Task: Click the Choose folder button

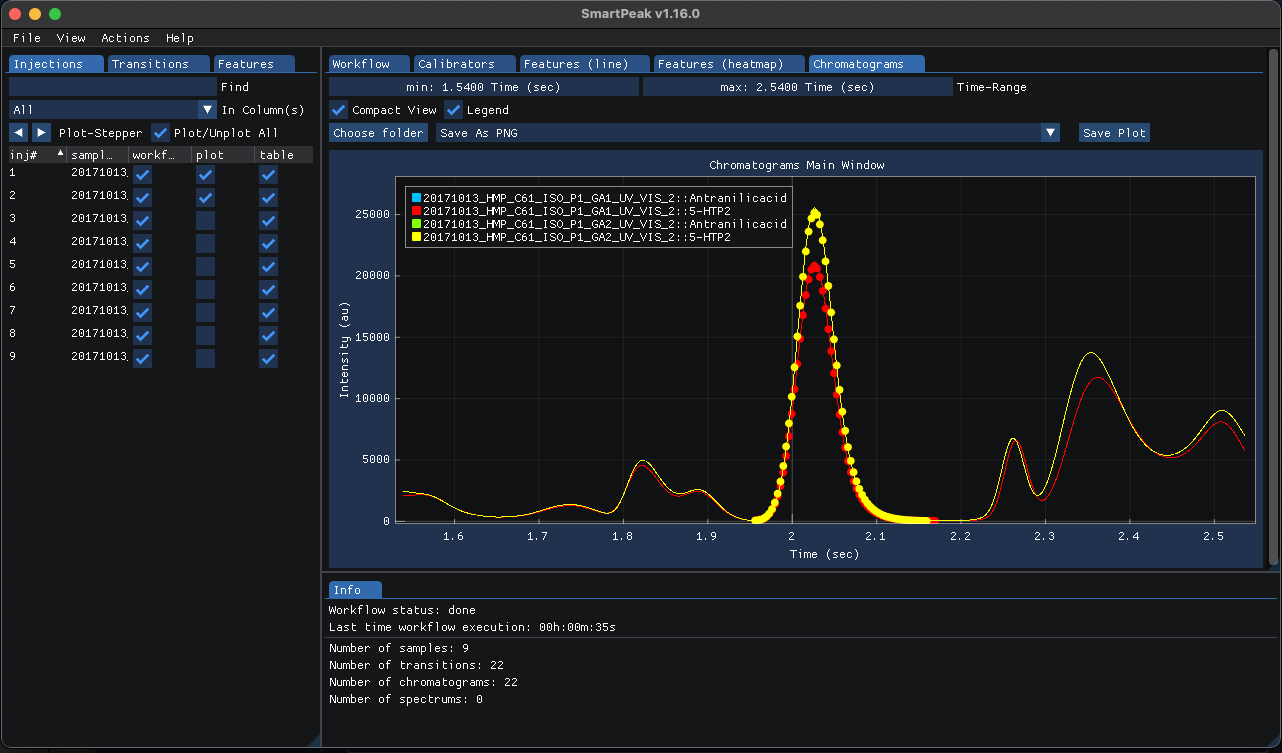Action: 379,133
